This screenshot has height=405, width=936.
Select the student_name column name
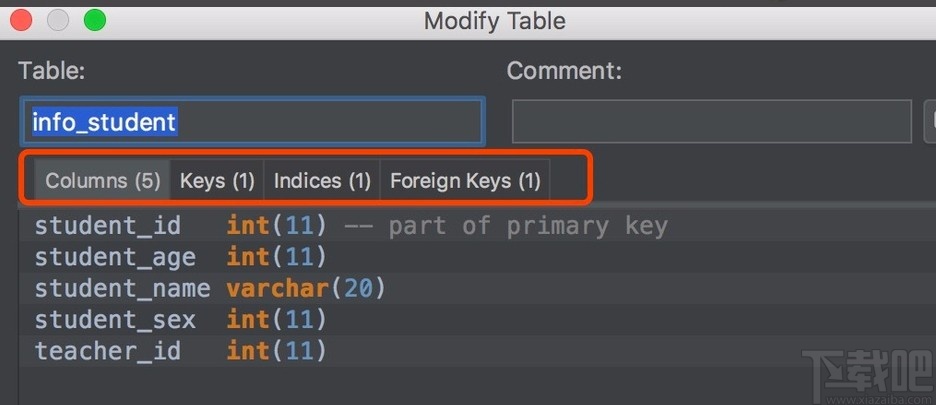122,289
